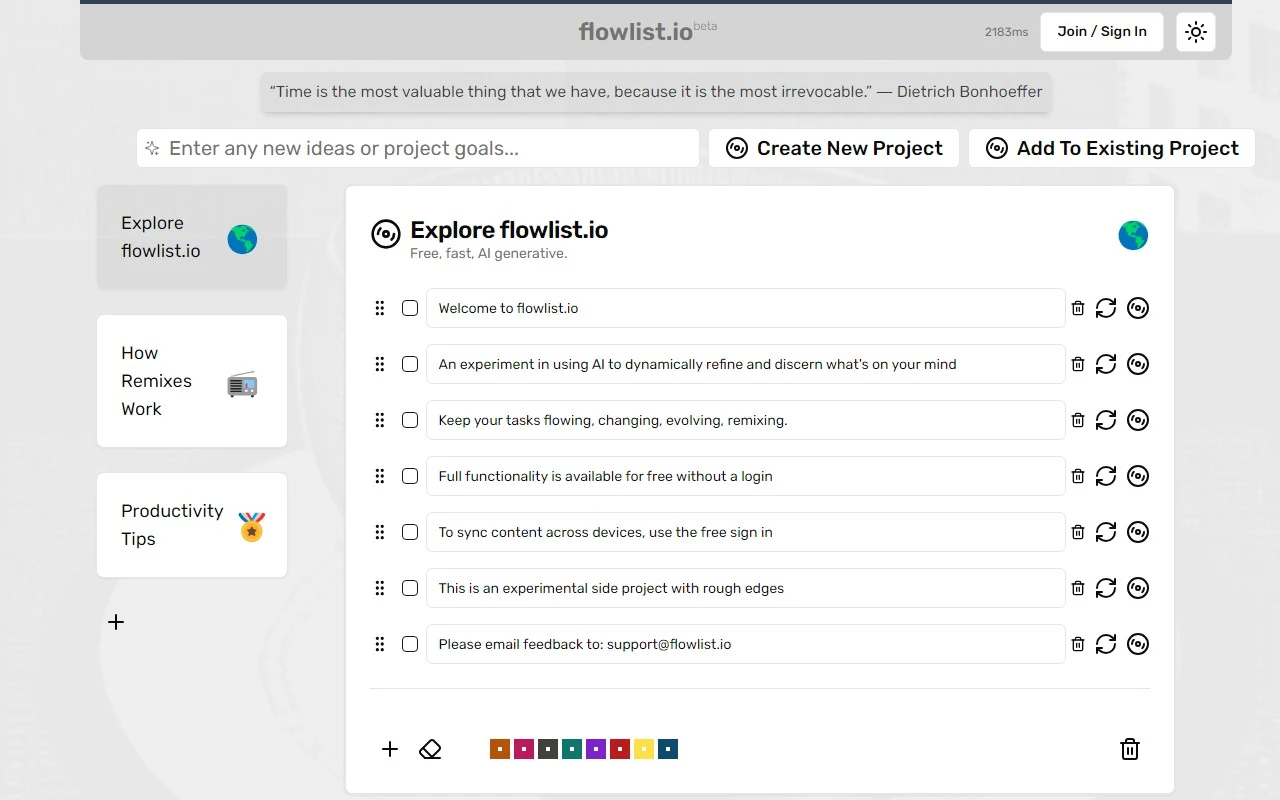The width and height of the screenshot is (1280, 800).
Task: Switch to the 'How Remixes Work' project
Action: (192, 381)
